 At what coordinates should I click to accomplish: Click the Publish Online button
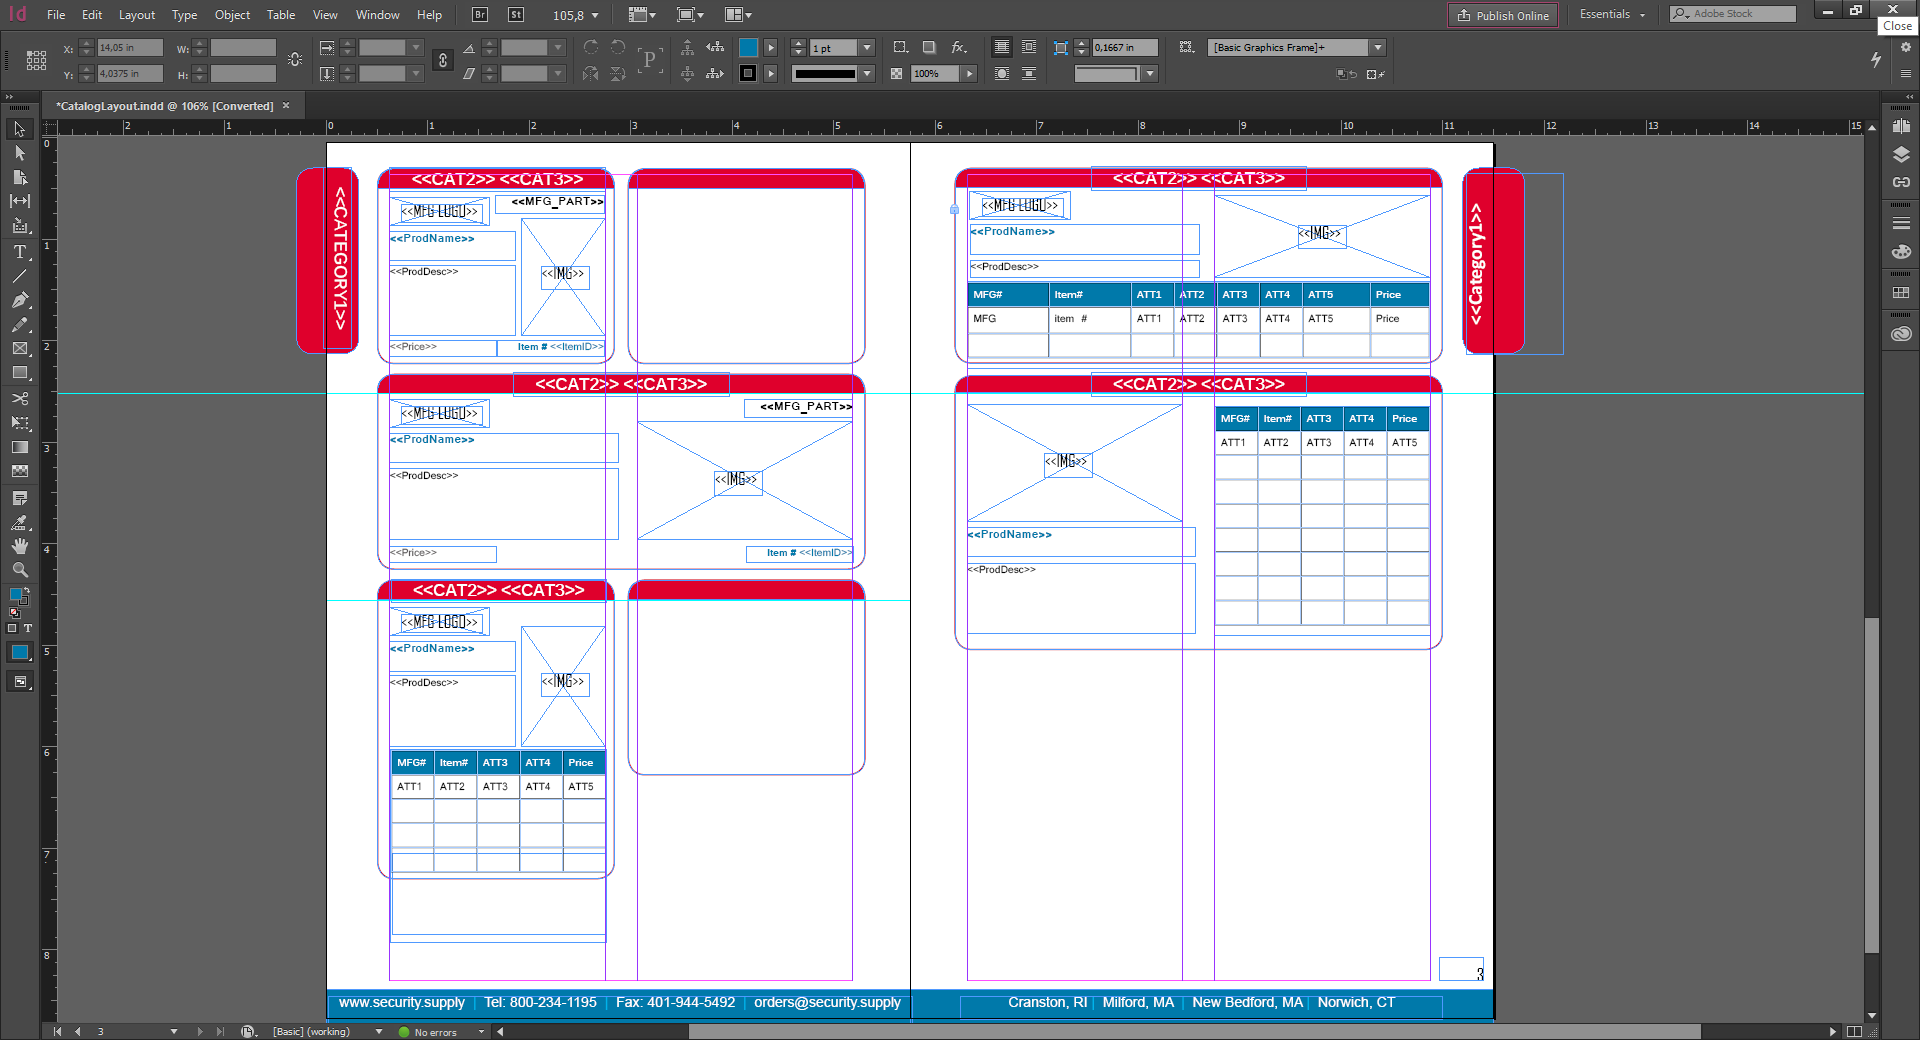[x=1502, y=15]
